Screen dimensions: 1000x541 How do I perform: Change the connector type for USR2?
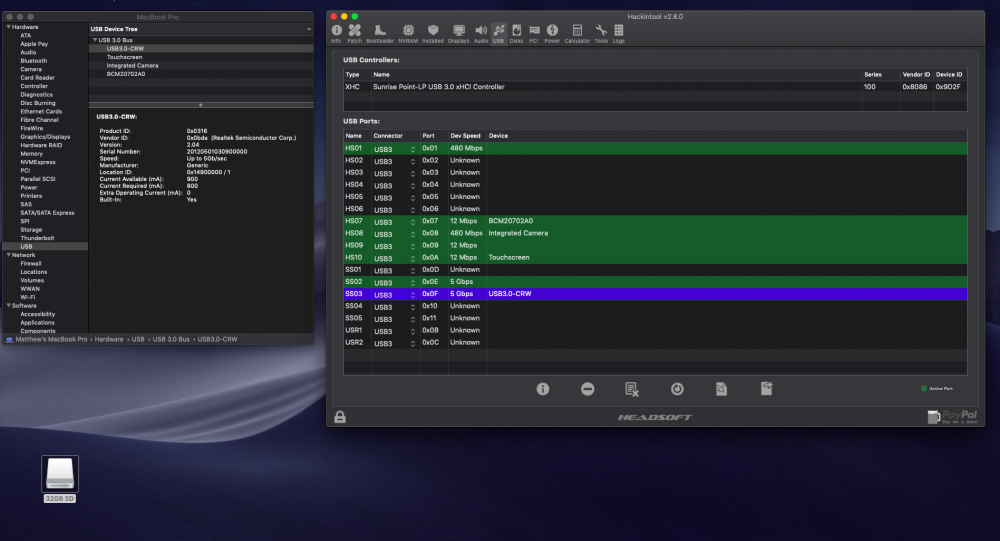coord(395,343)
